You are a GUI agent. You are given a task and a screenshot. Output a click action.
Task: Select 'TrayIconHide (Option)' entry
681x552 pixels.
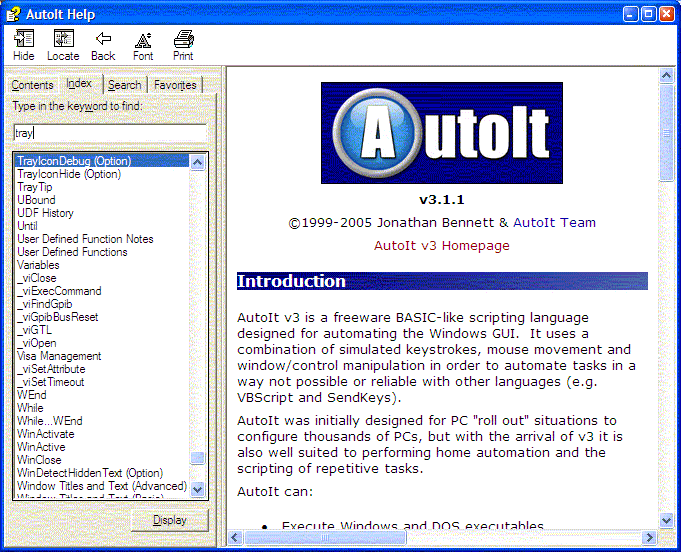[x=69, y=174]
